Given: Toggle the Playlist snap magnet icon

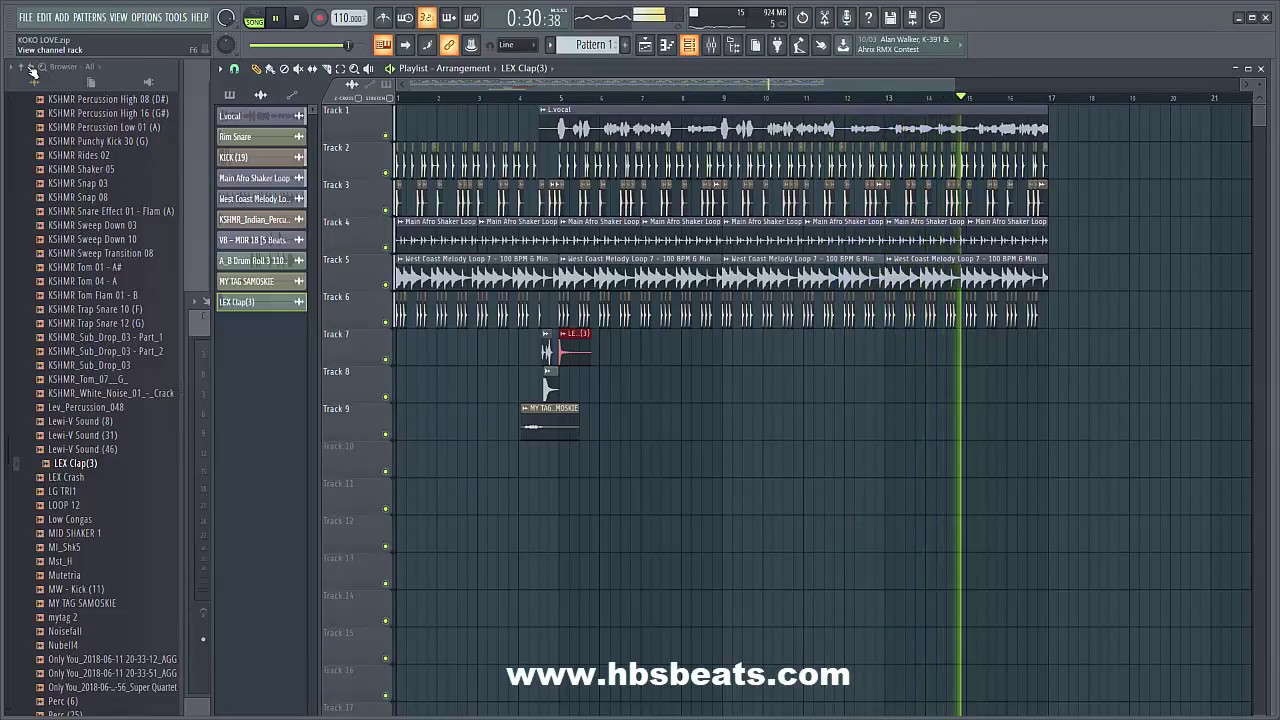Looking at the screenshot, I should (x=235, y=69).
